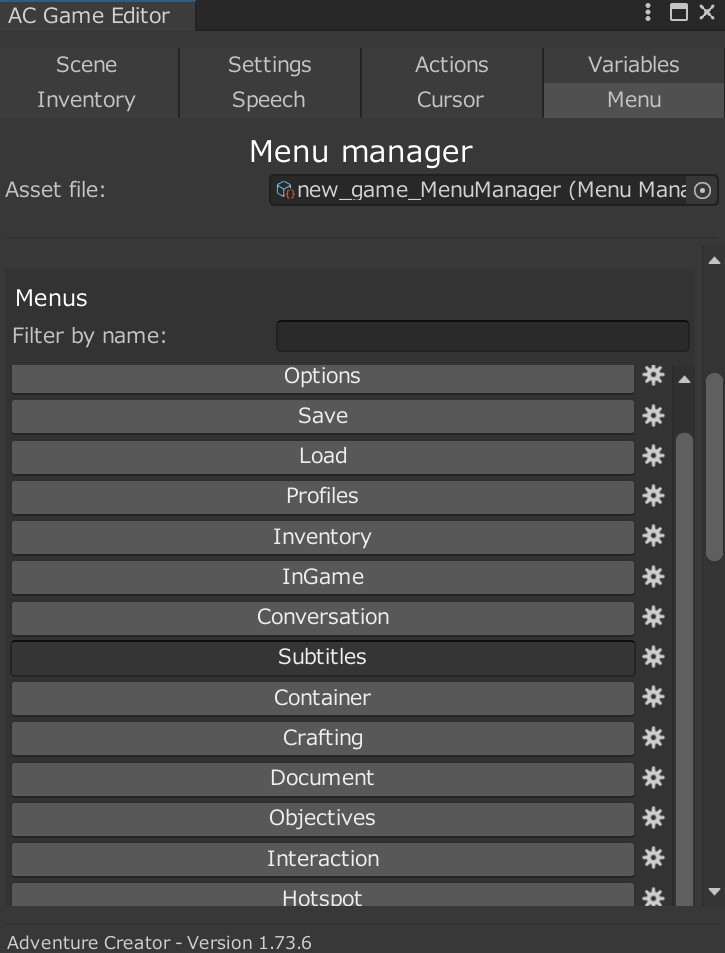
Task: Click gear icon next to Profiles
Action: [653, 496]
